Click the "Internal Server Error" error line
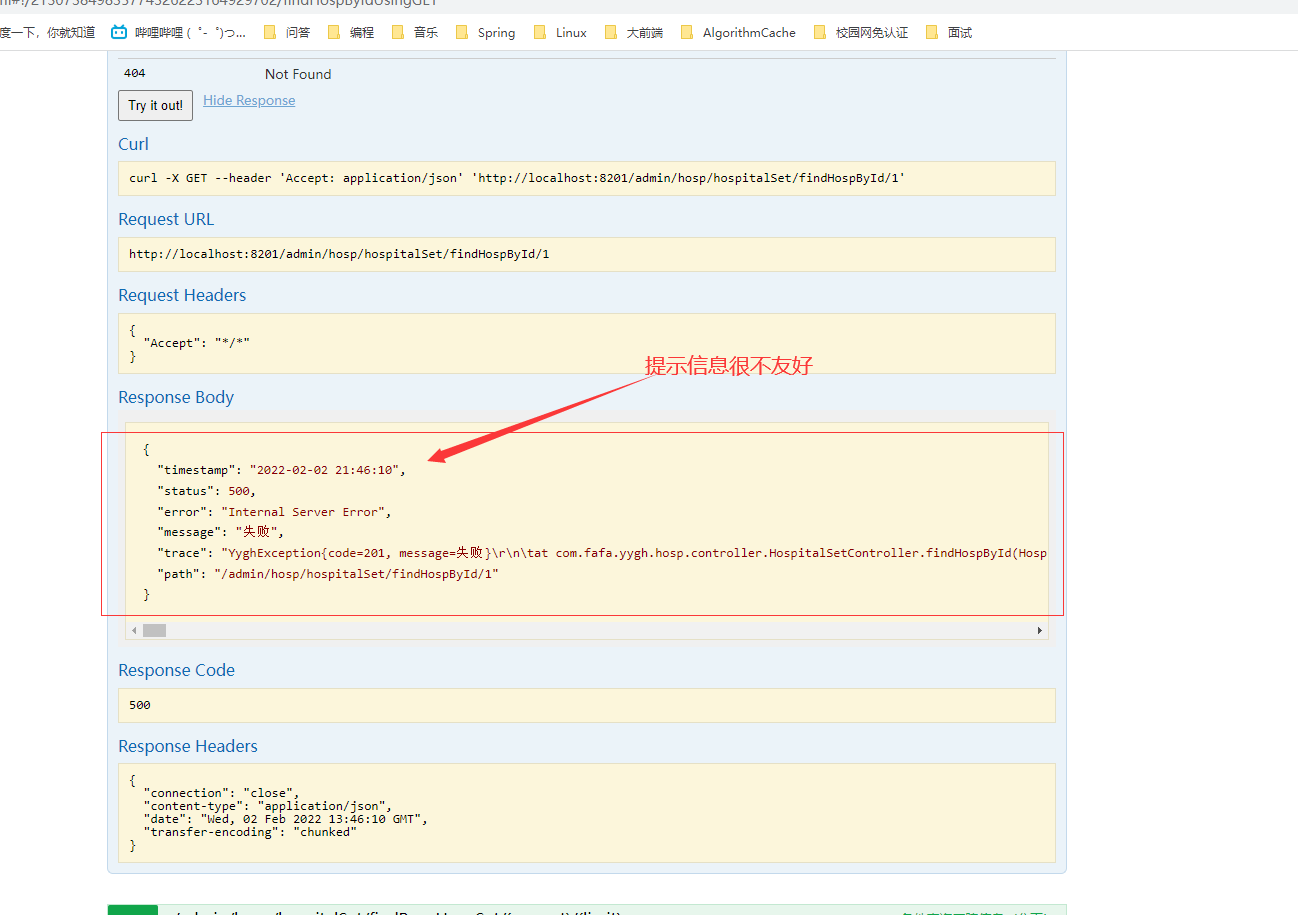The image size is (1298, 915). click(x=274, y=512)
